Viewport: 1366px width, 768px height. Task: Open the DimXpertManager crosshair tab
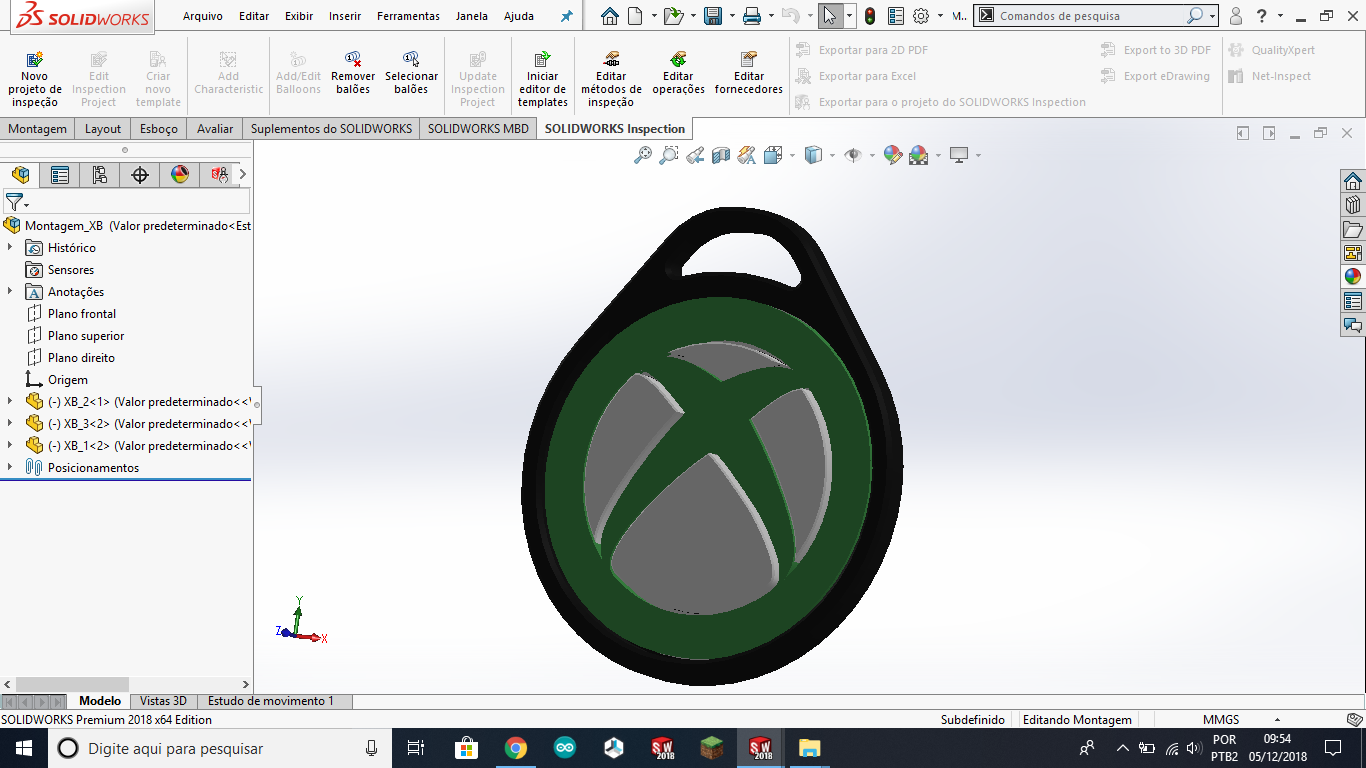point(140,175)
